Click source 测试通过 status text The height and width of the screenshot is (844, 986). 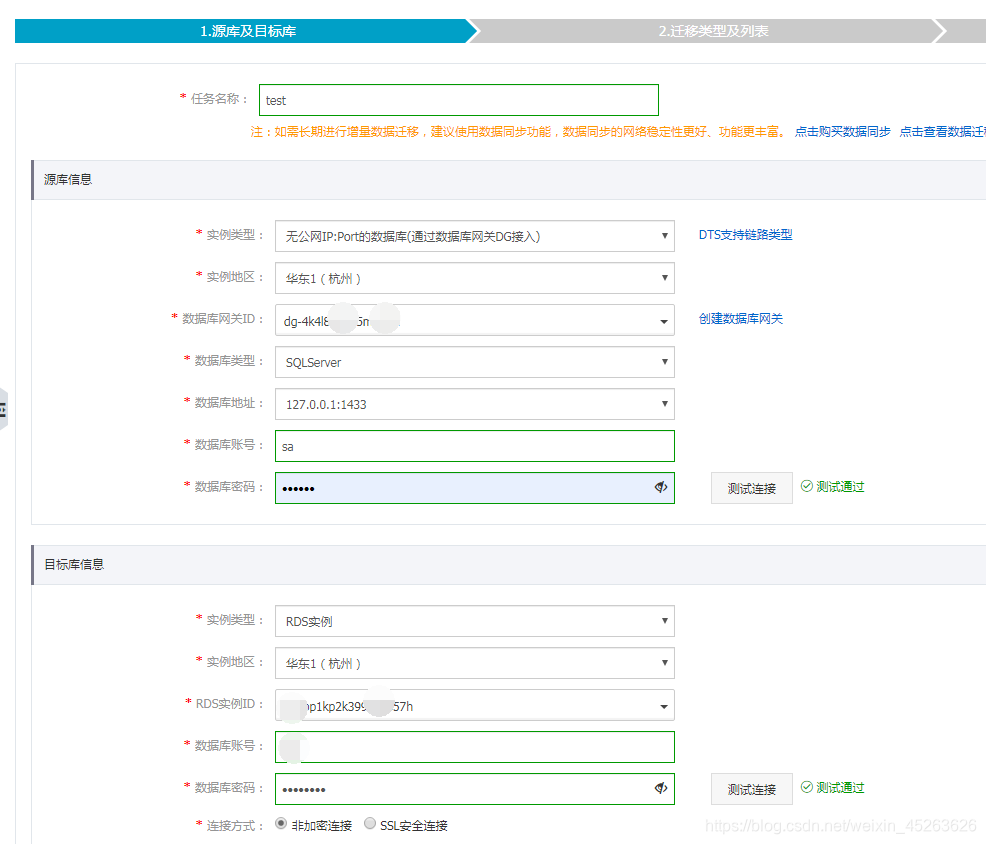tap(839, 487)
